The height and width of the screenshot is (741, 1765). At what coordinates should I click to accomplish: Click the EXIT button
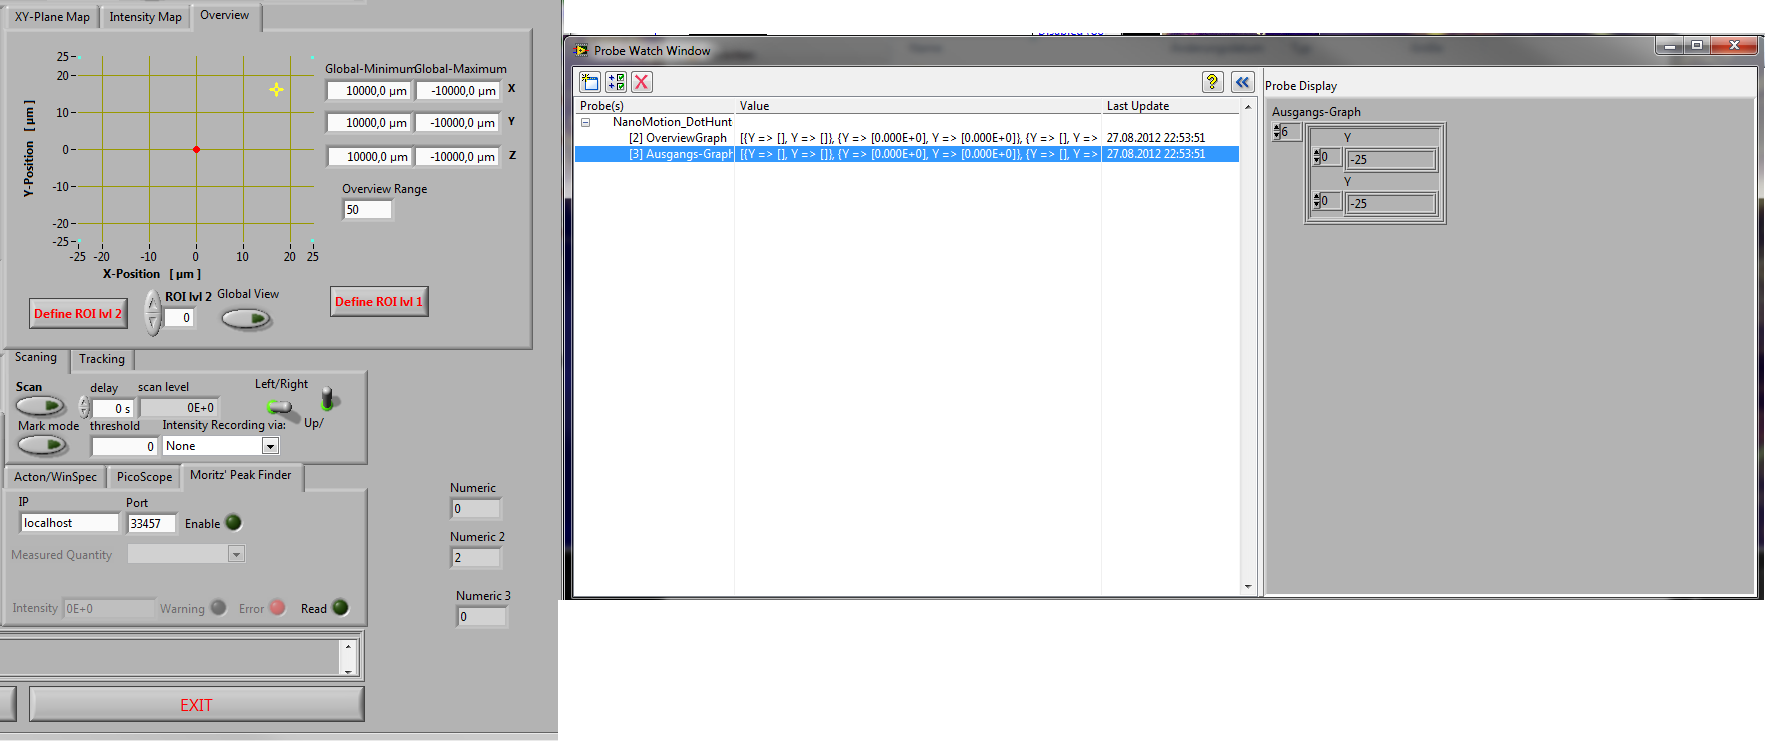coord(196,705)
